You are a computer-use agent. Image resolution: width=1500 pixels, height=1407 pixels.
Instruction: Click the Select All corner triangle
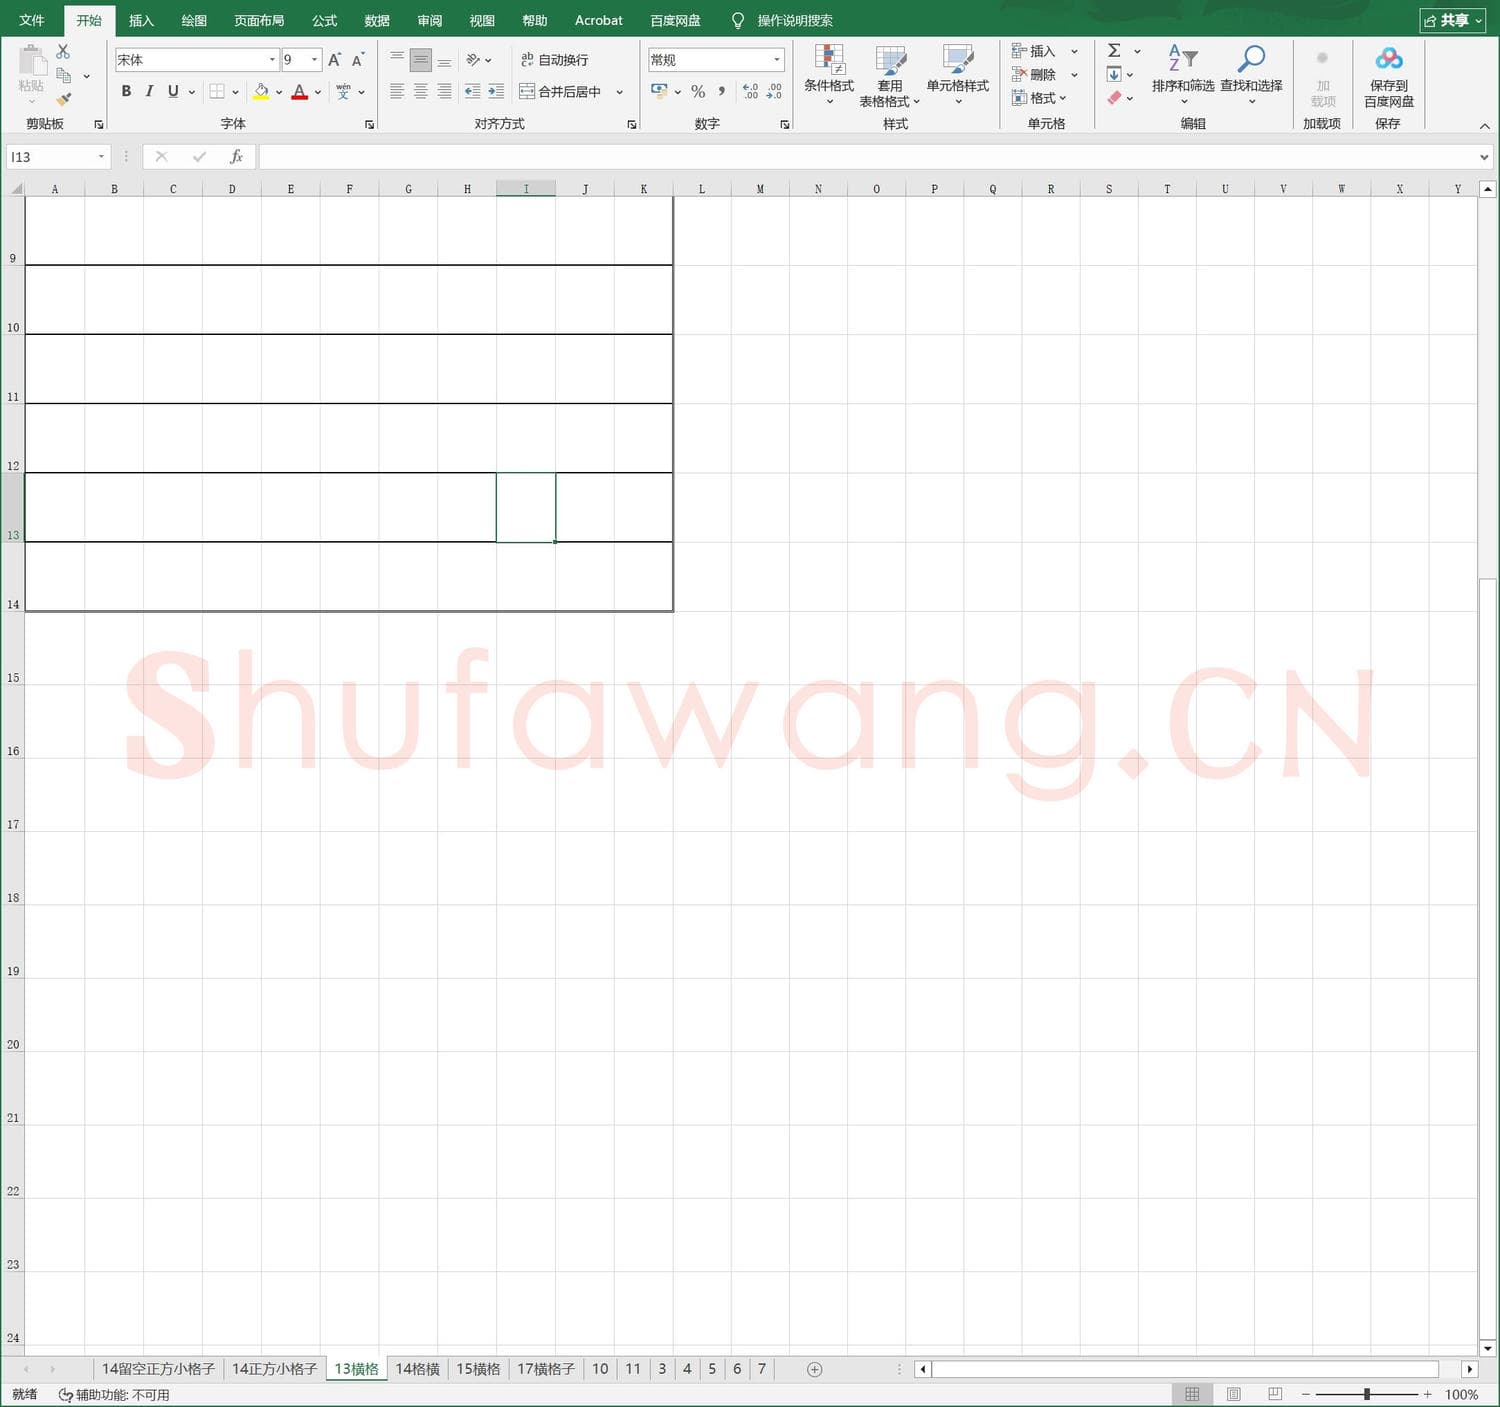coord(15,189)
